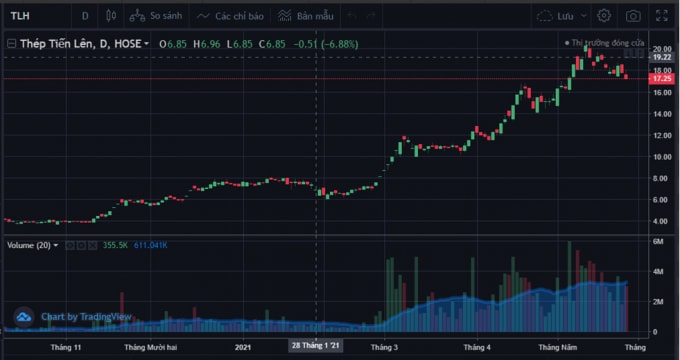Expand the arrow next to Lưu
The image size is (680, 360).
coord(584,16)
